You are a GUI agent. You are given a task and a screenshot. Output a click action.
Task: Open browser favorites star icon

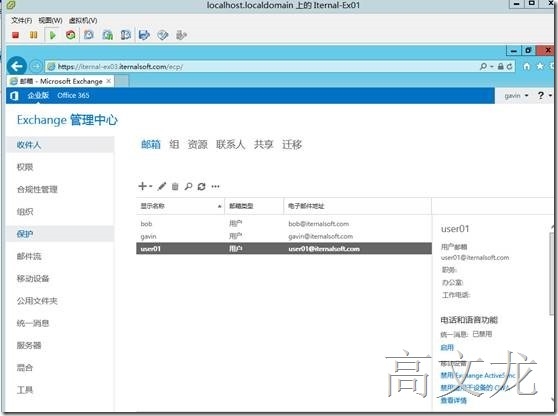coord(540,66)
